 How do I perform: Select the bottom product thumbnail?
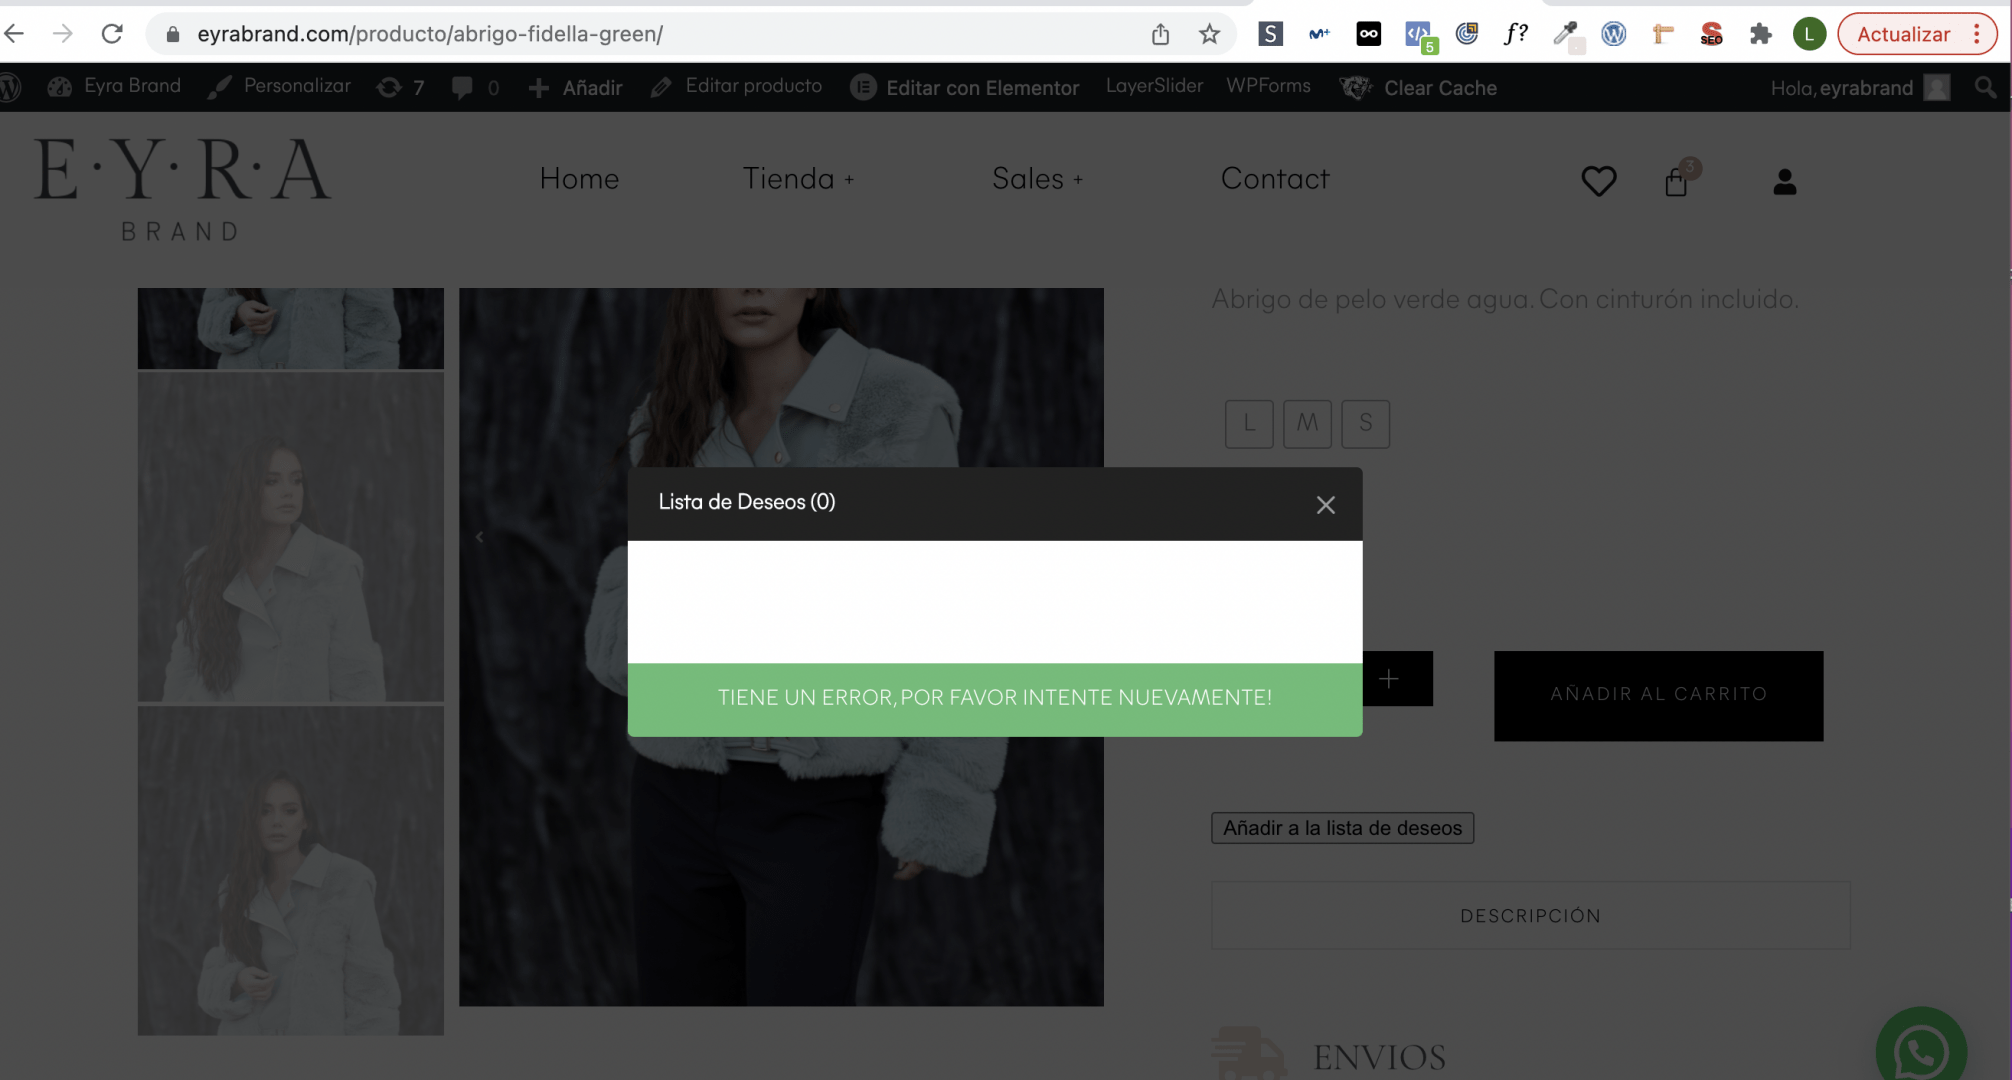pos(290,871)
